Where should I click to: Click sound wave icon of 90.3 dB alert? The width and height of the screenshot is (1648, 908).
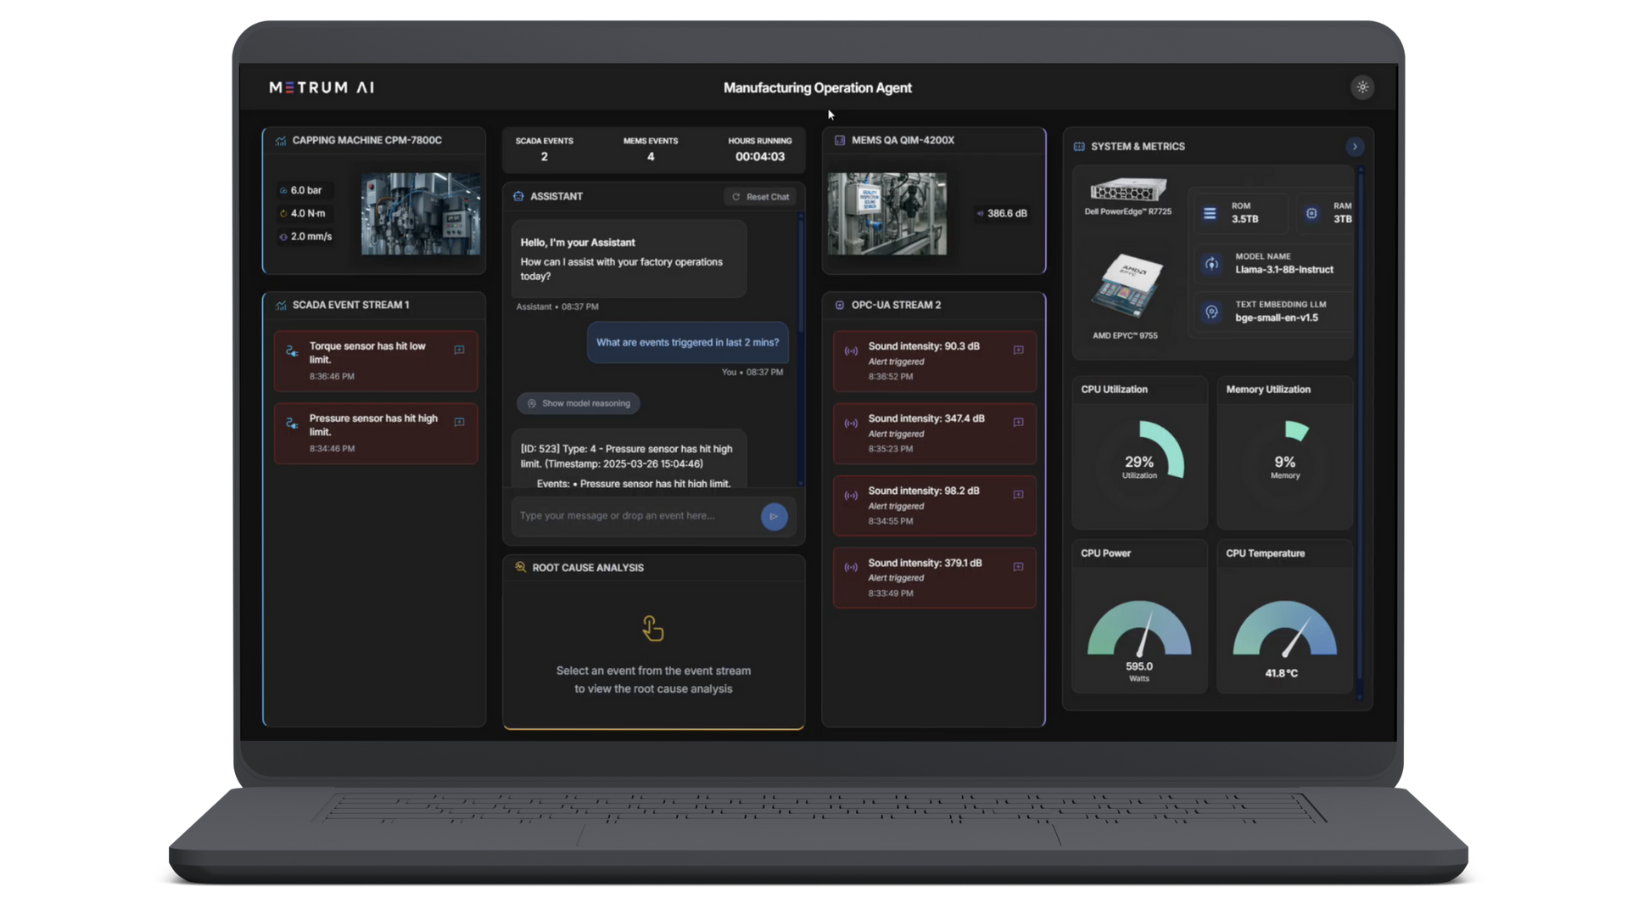(851, 351)
